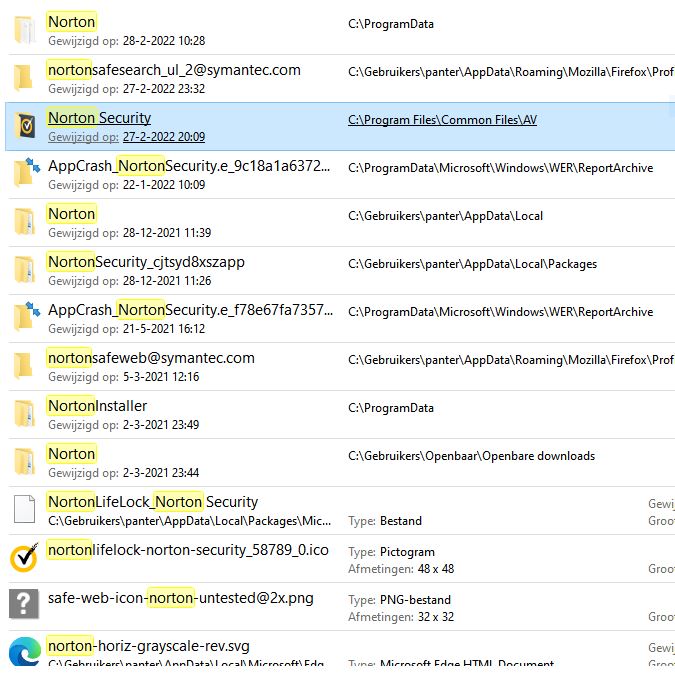The height and width of the screenshot is (682, 675).
Task: Click the folder icon beside nortonsafesearch_ul_2@symantec.com
Action: [x=24, y=77]
